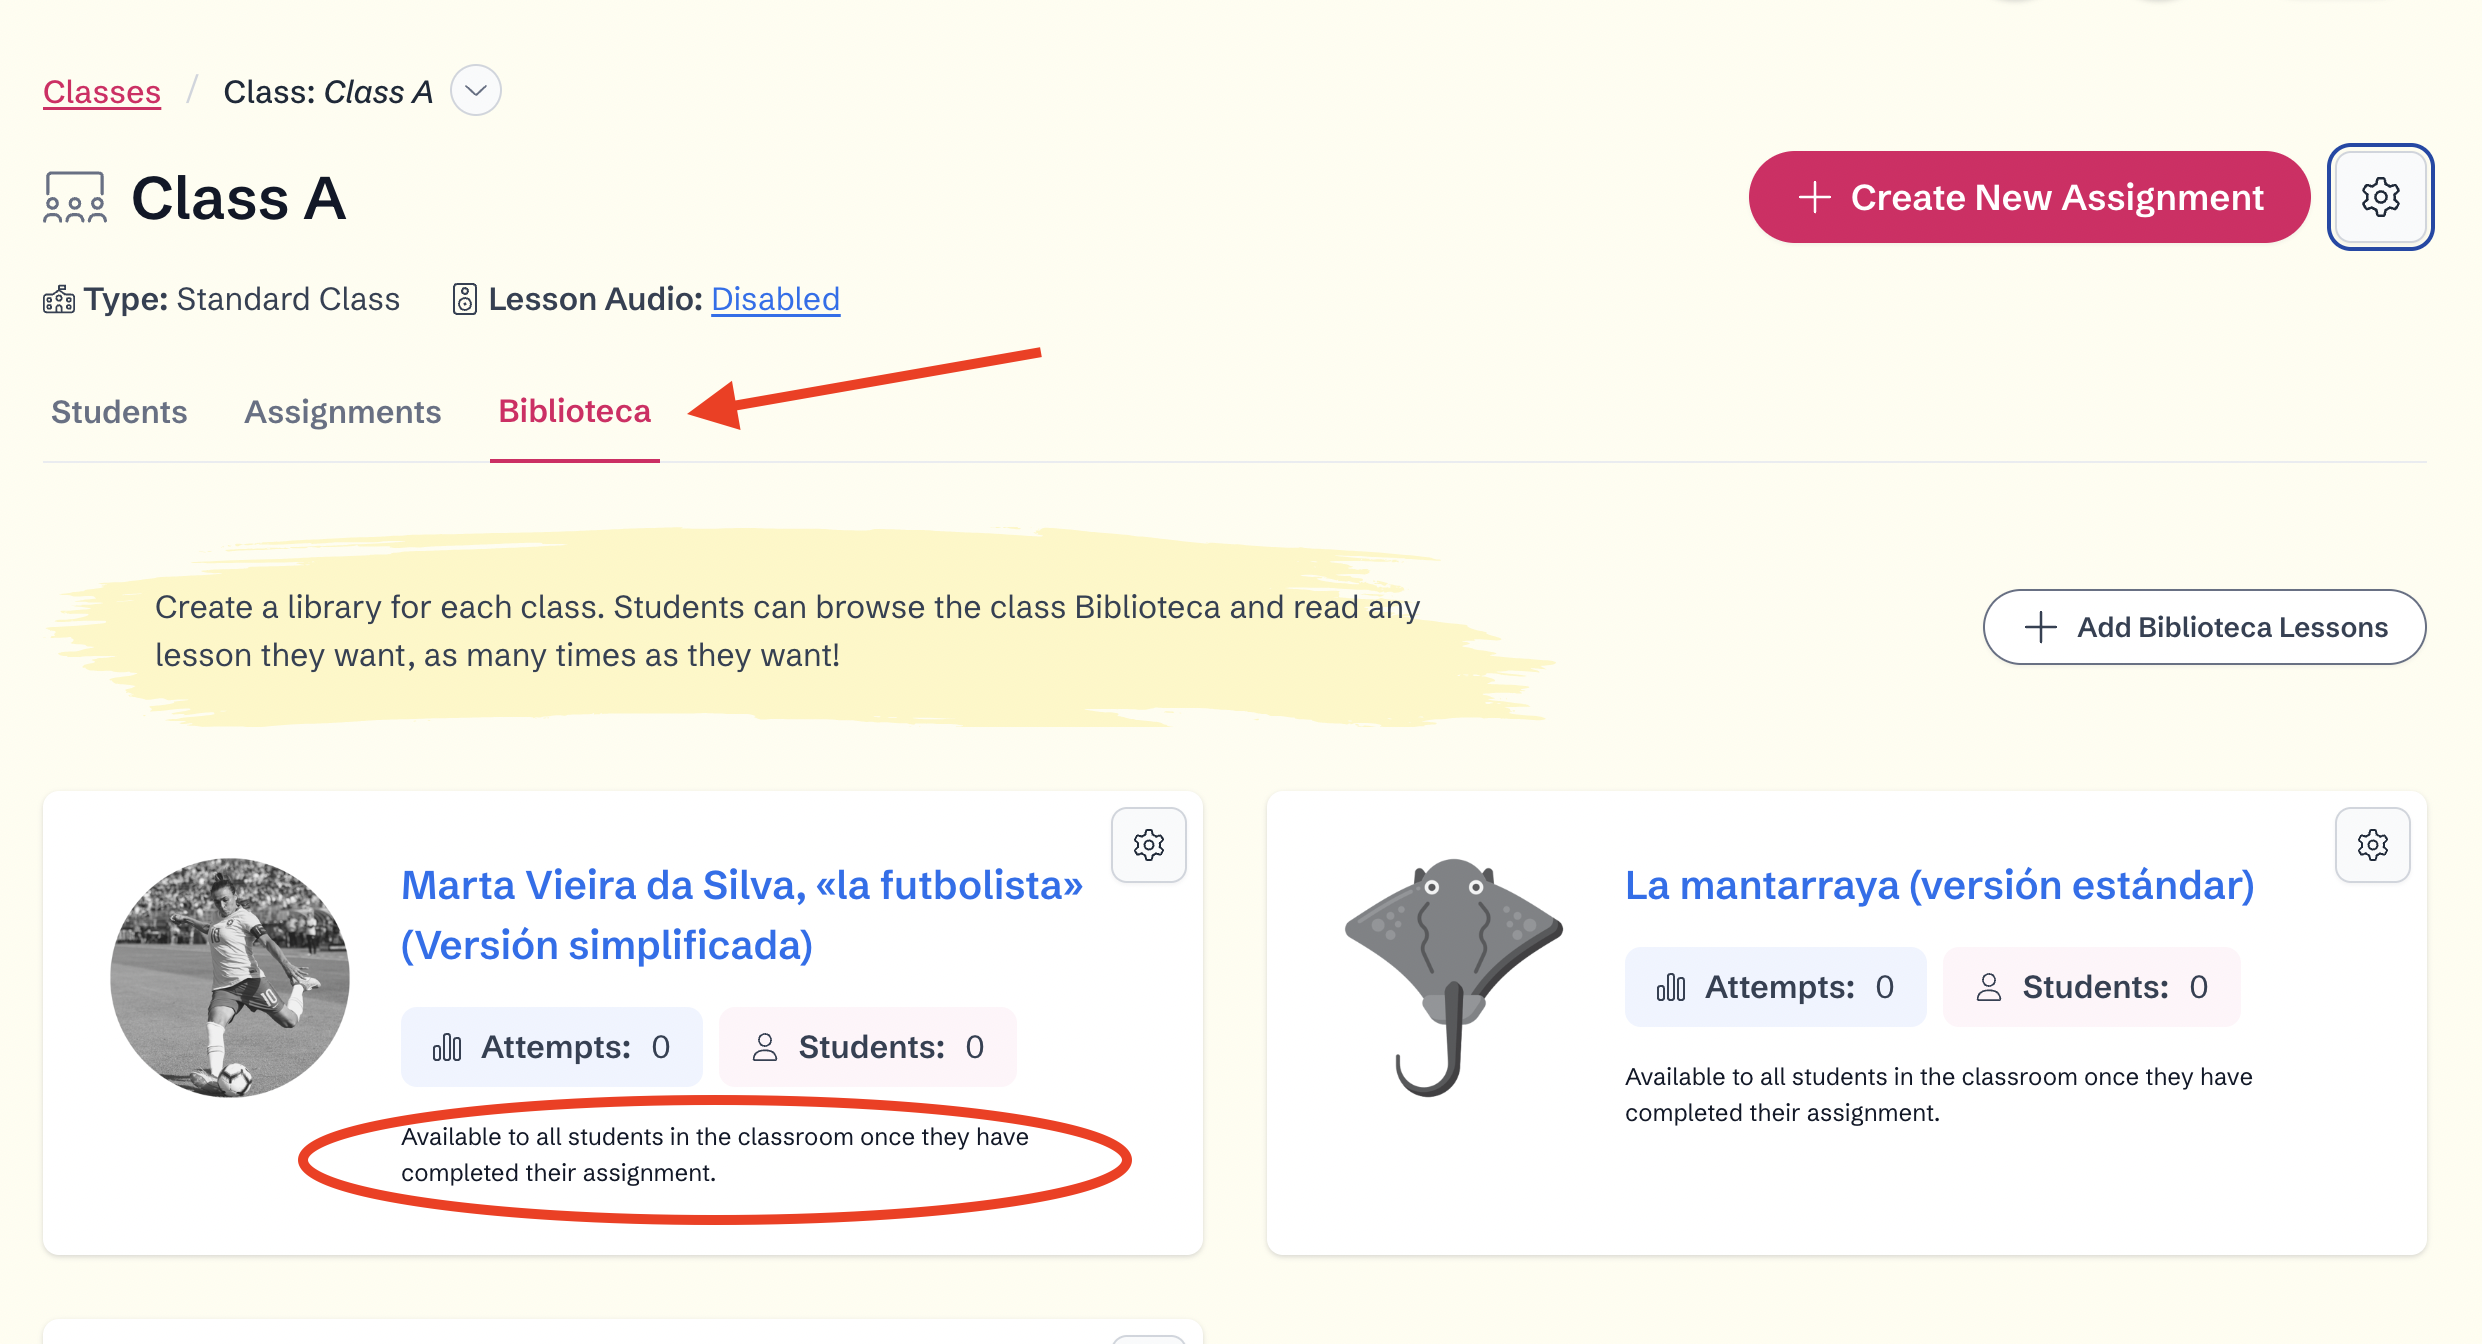Expand the Class A breadcrumb dropdown chevron
The width and height of the screenshot is (2482, 1344).
click(476, 91)
